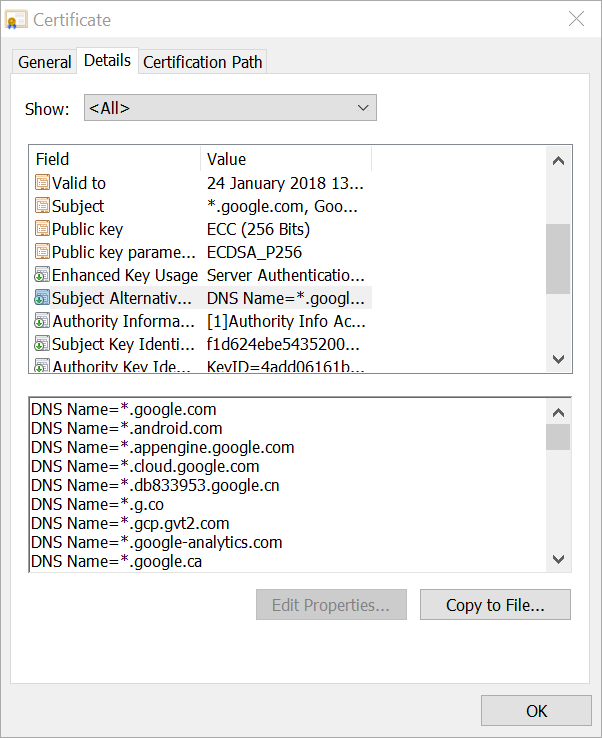
Task: Click the Public key parameters icon
Action: 42,252
